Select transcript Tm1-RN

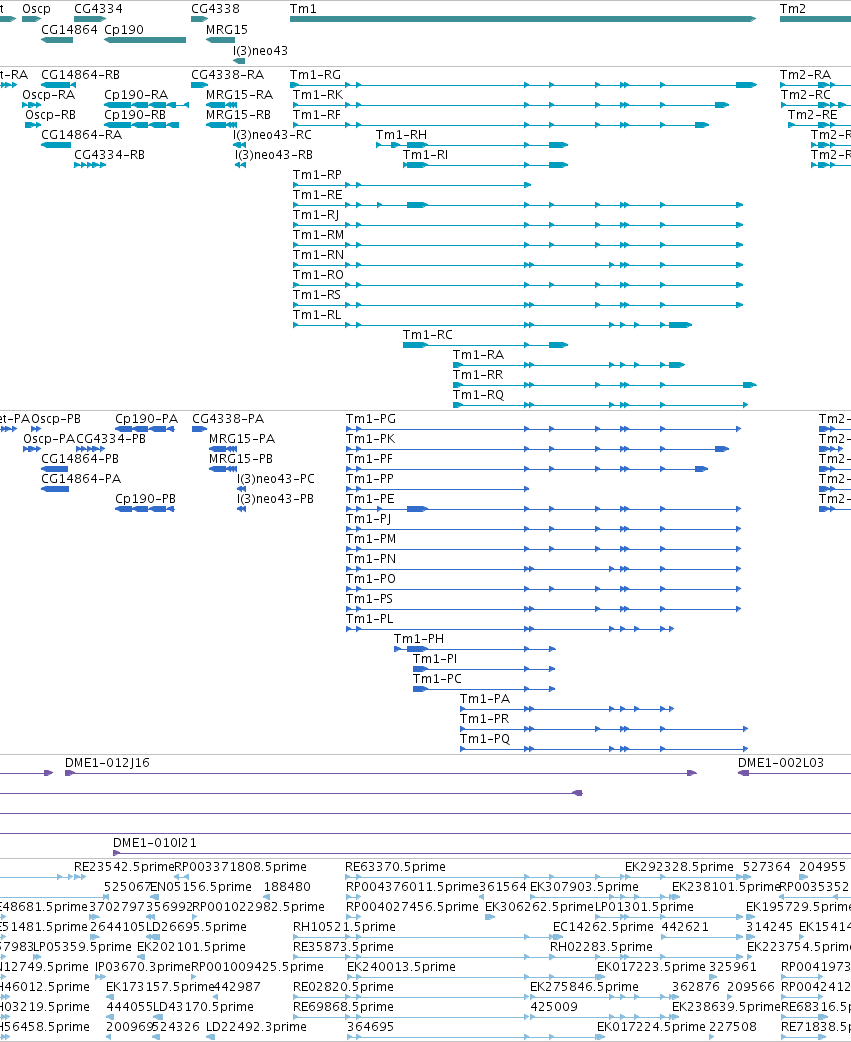click(319, 255)
